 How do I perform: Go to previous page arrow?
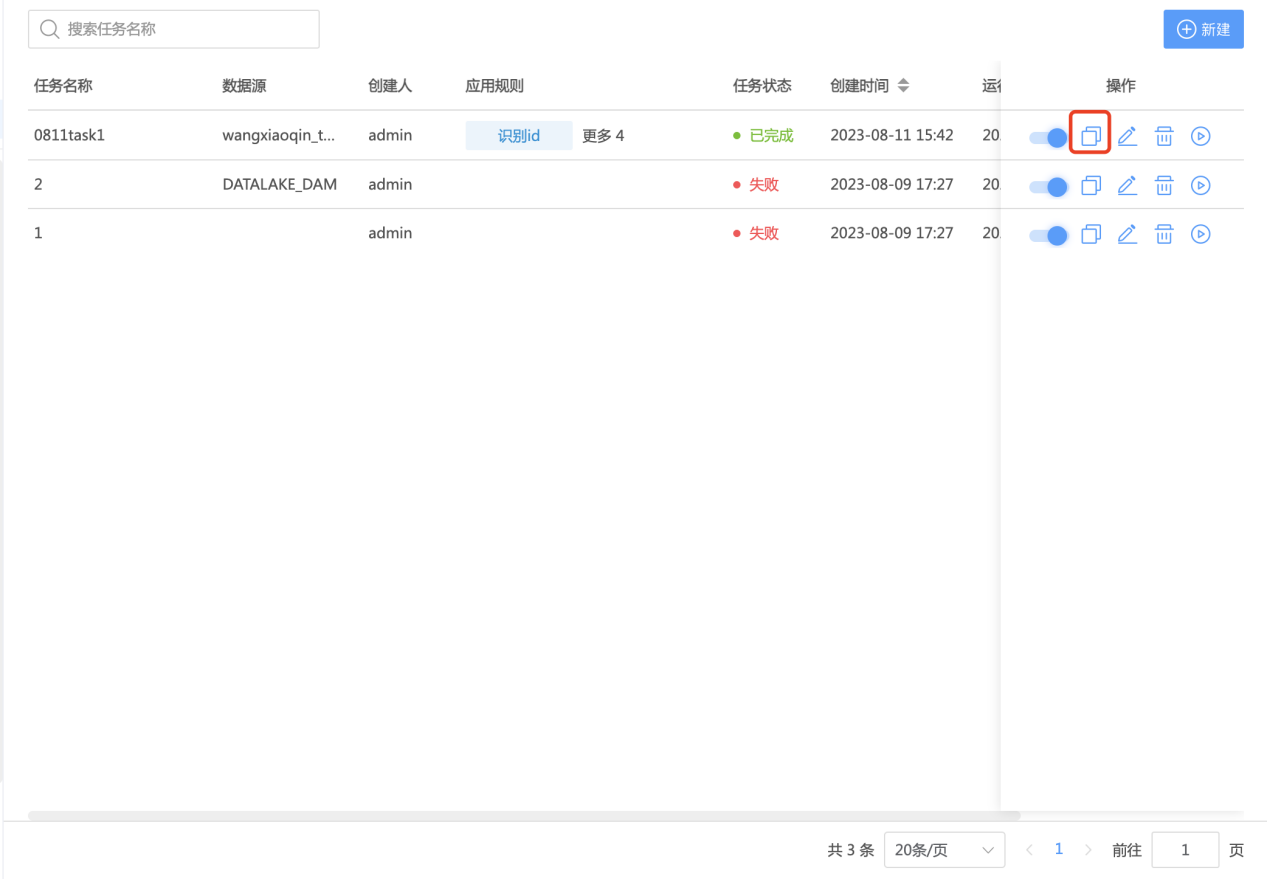[x=1029, y=850]
